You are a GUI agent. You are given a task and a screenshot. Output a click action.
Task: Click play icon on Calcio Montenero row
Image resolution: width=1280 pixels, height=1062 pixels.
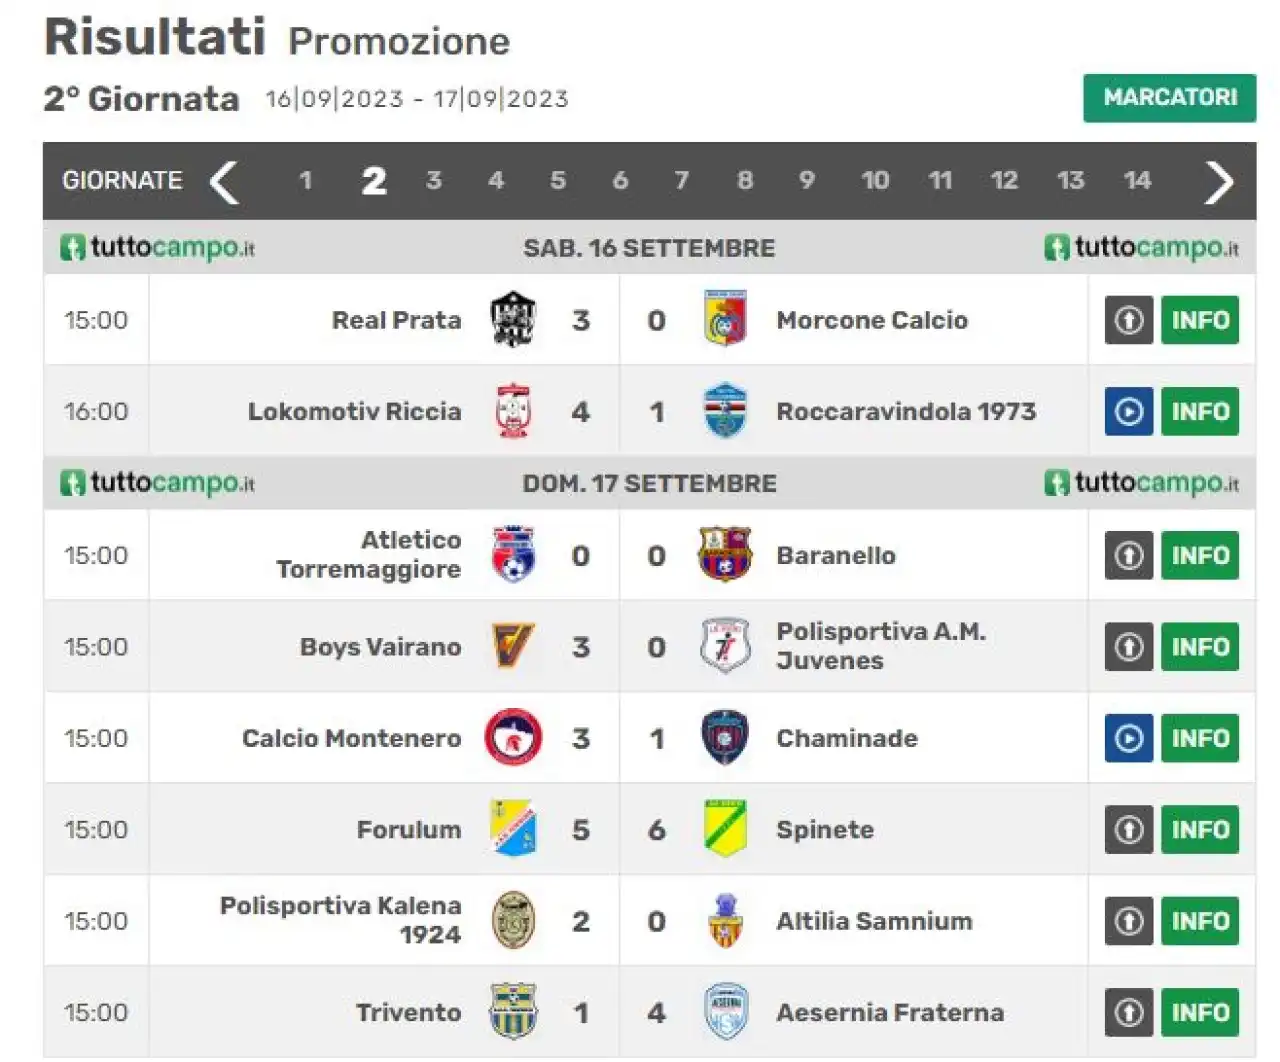[1129, 738]
